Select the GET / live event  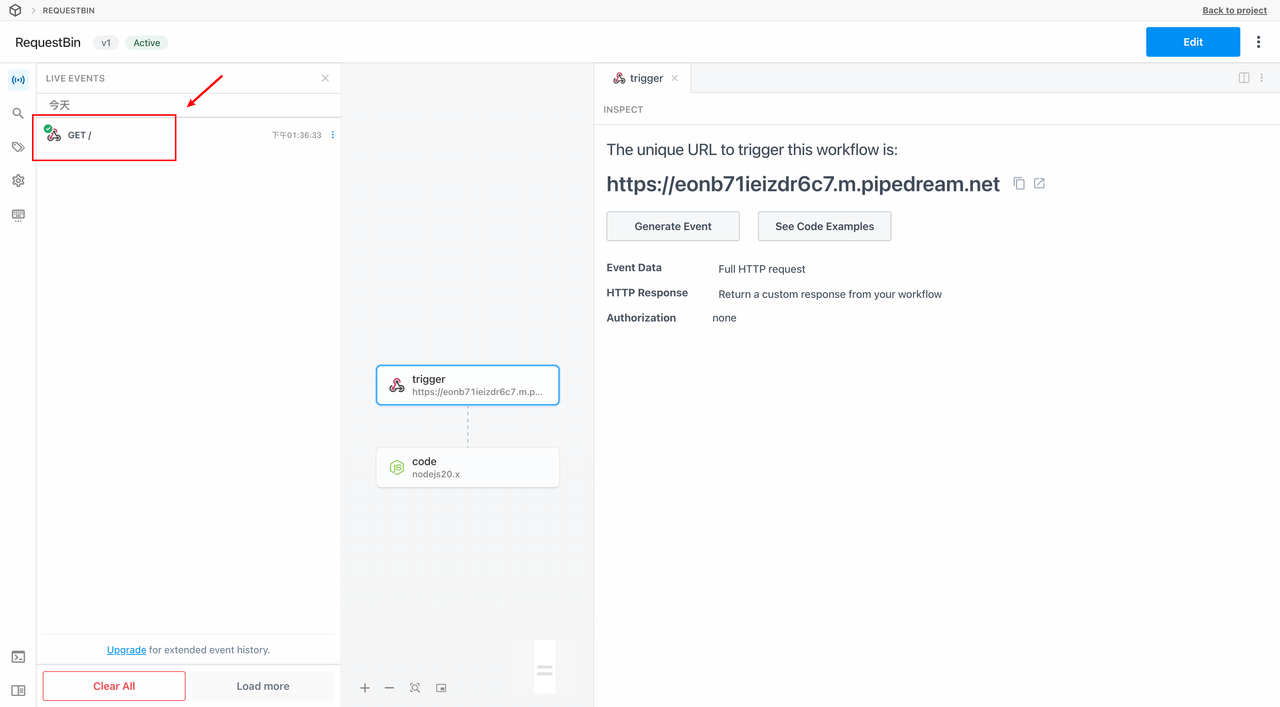point(188,135)
